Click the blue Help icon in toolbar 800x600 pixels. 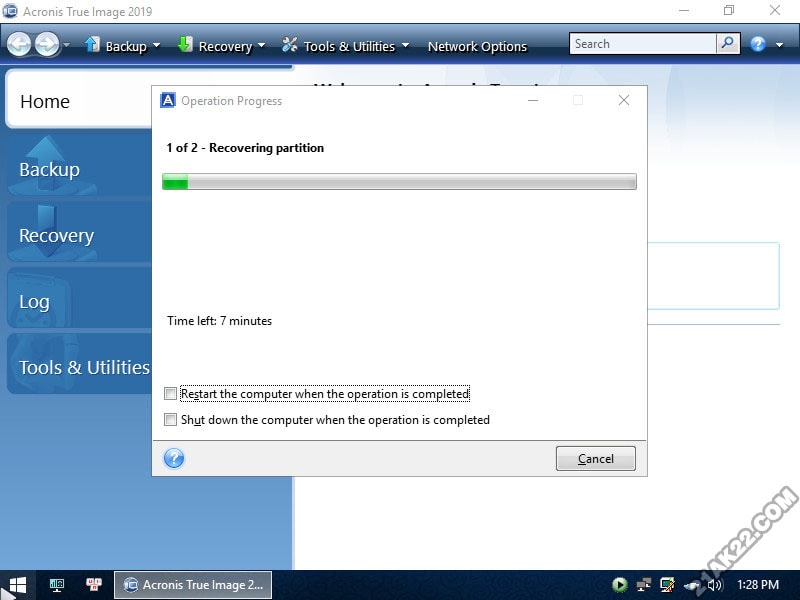pos(758,44)
